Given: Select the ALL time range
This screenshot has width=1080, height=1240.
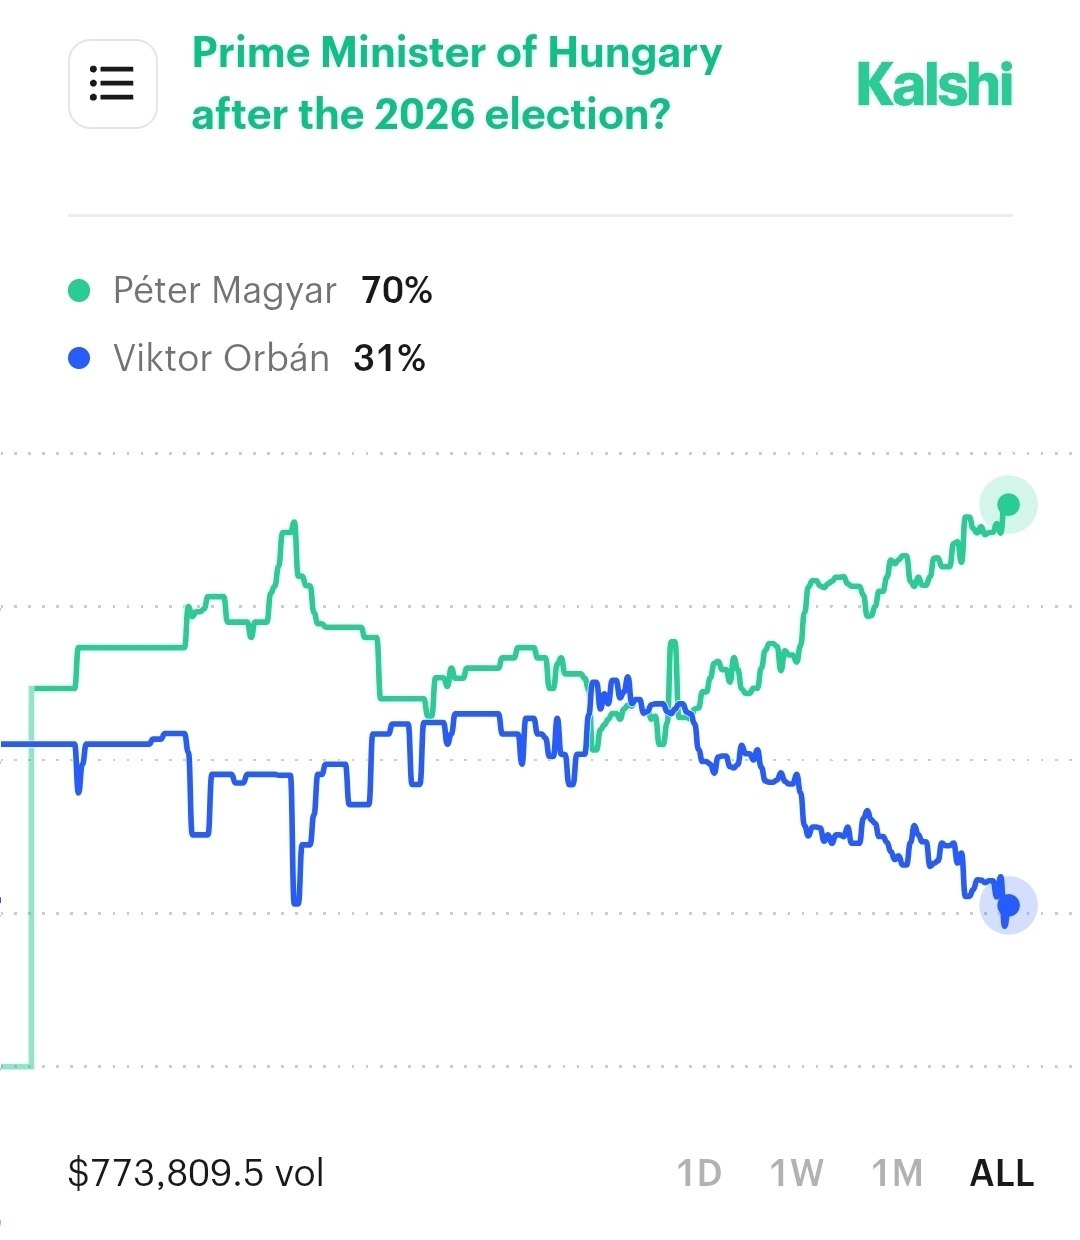Looking at the screenshot, I should pos(1001,1173).
